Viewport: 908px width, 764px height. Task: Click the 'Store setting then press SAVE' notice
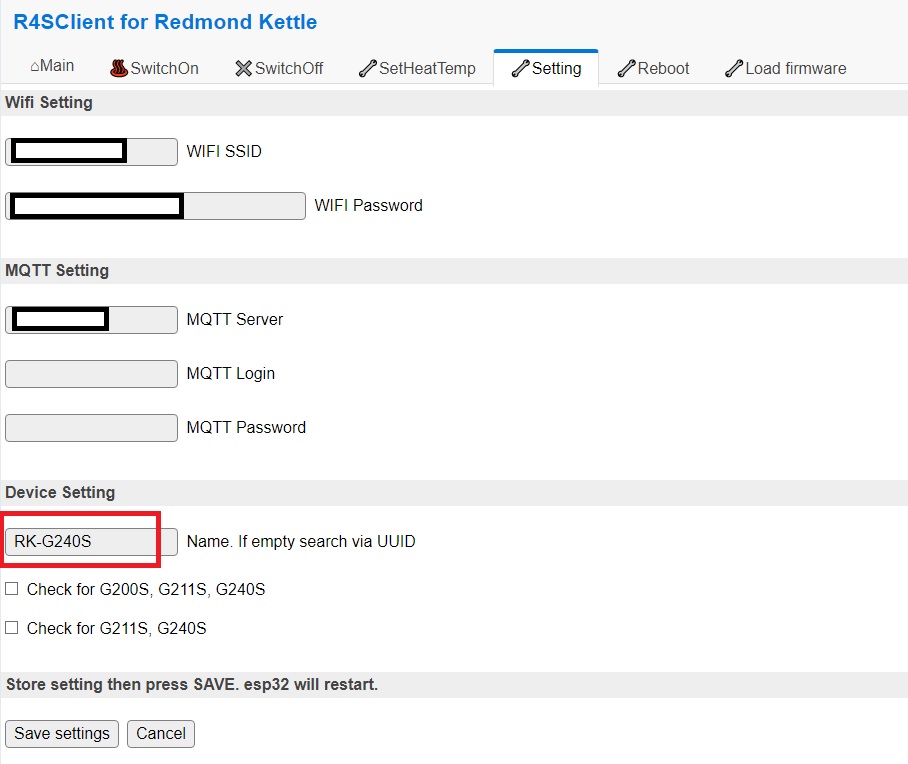[192, 685]
